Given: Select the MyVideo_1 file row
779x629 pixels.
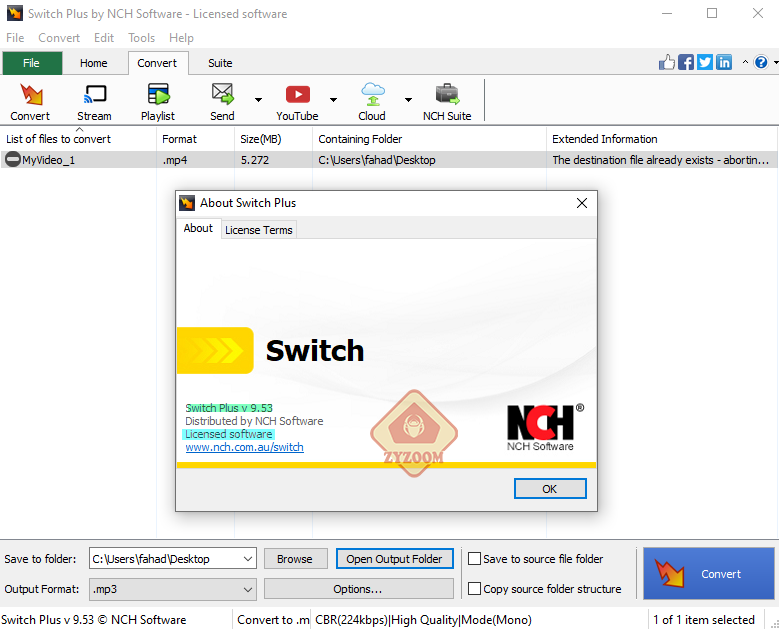Looking at the screenshot, I should [x=389, y=159].
